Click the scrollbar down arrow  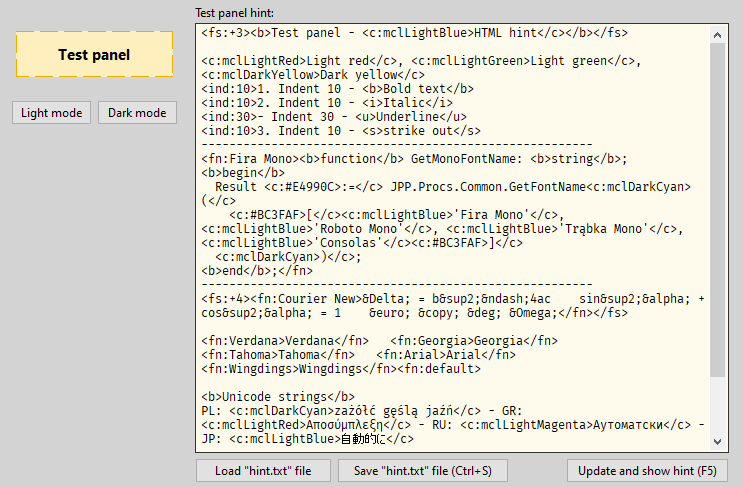pyautogui.click(x=717, y=442)
